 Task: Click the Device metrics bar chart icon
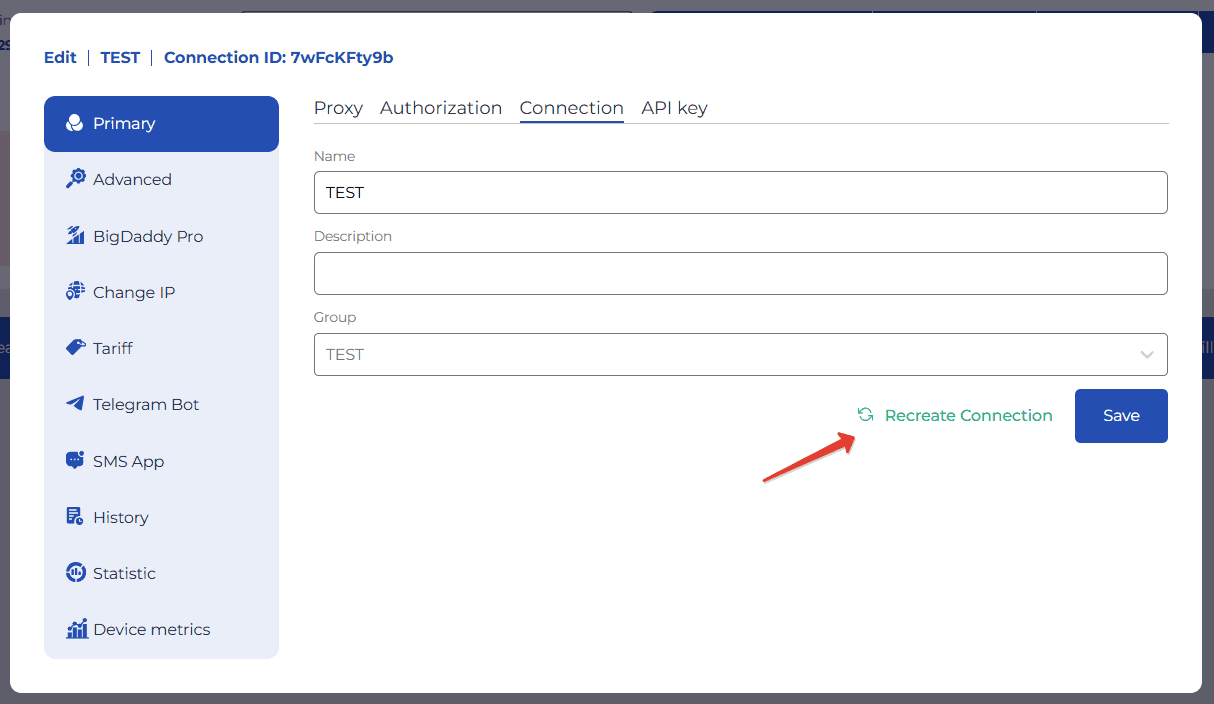(76, 629)
